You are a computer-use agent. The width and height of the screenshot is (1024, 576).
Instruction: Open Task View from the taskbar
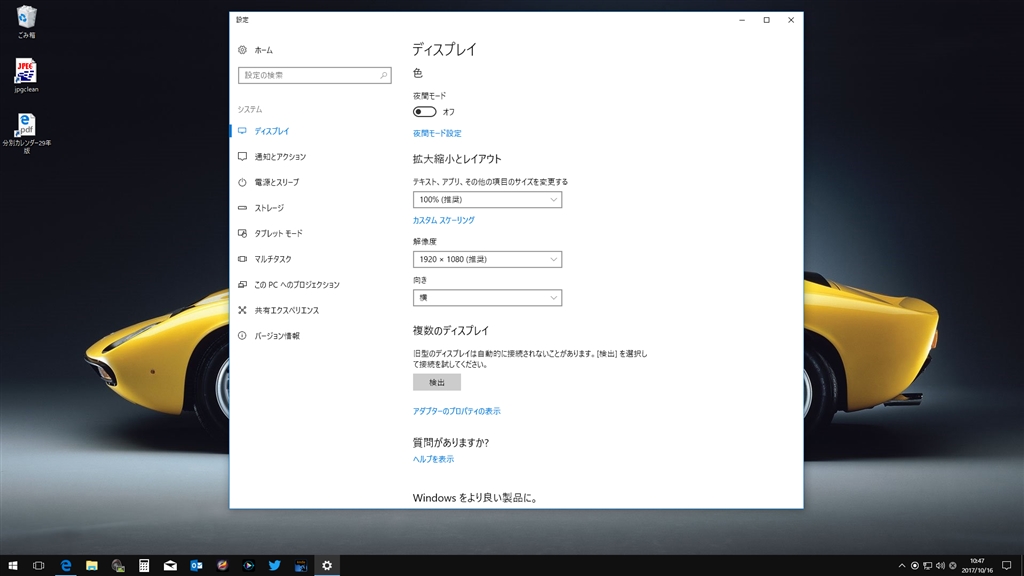click(39, 566)
